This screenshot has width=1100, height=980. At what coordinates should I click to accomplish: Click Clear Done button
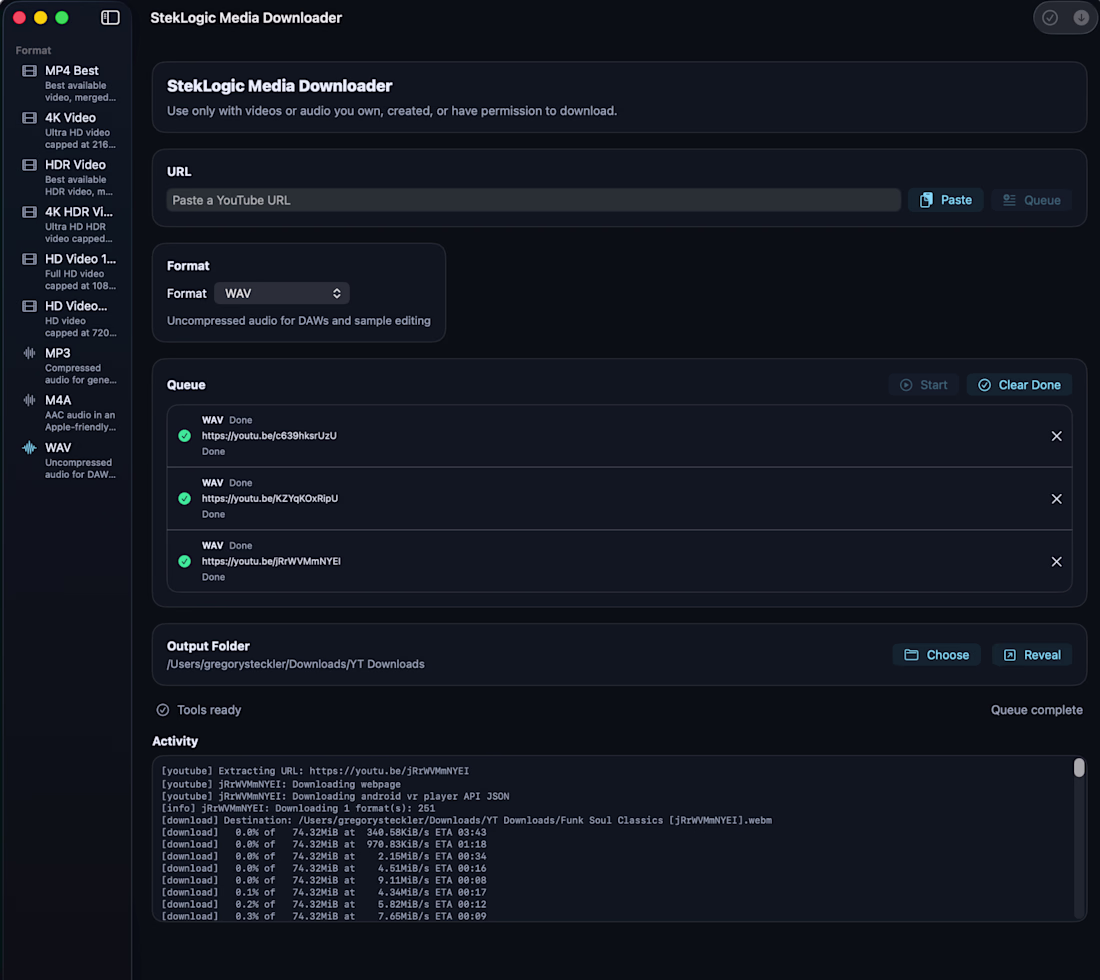(x=1019, y=384)
